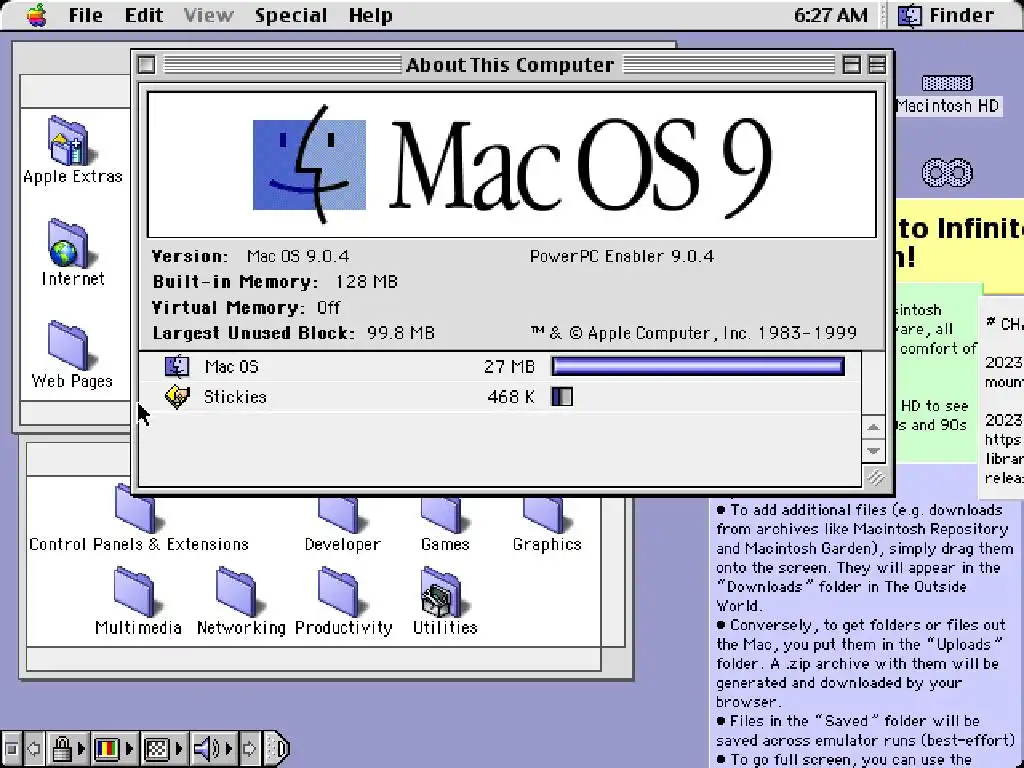Click the Stickies app icon in memory list
Screen dimensions: 1024x768
177,396
